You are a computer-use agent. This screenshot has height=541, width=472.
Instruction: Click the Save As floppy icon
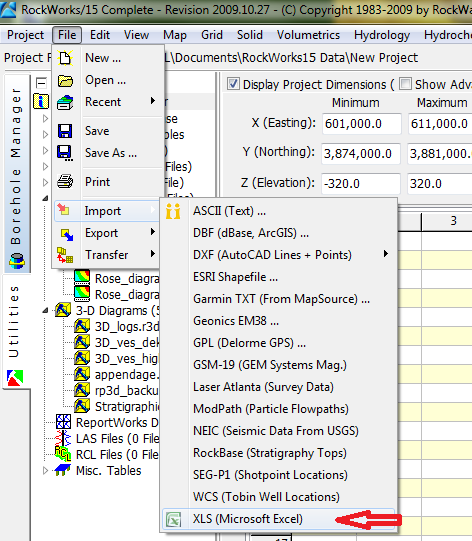[x=65, y=153]
